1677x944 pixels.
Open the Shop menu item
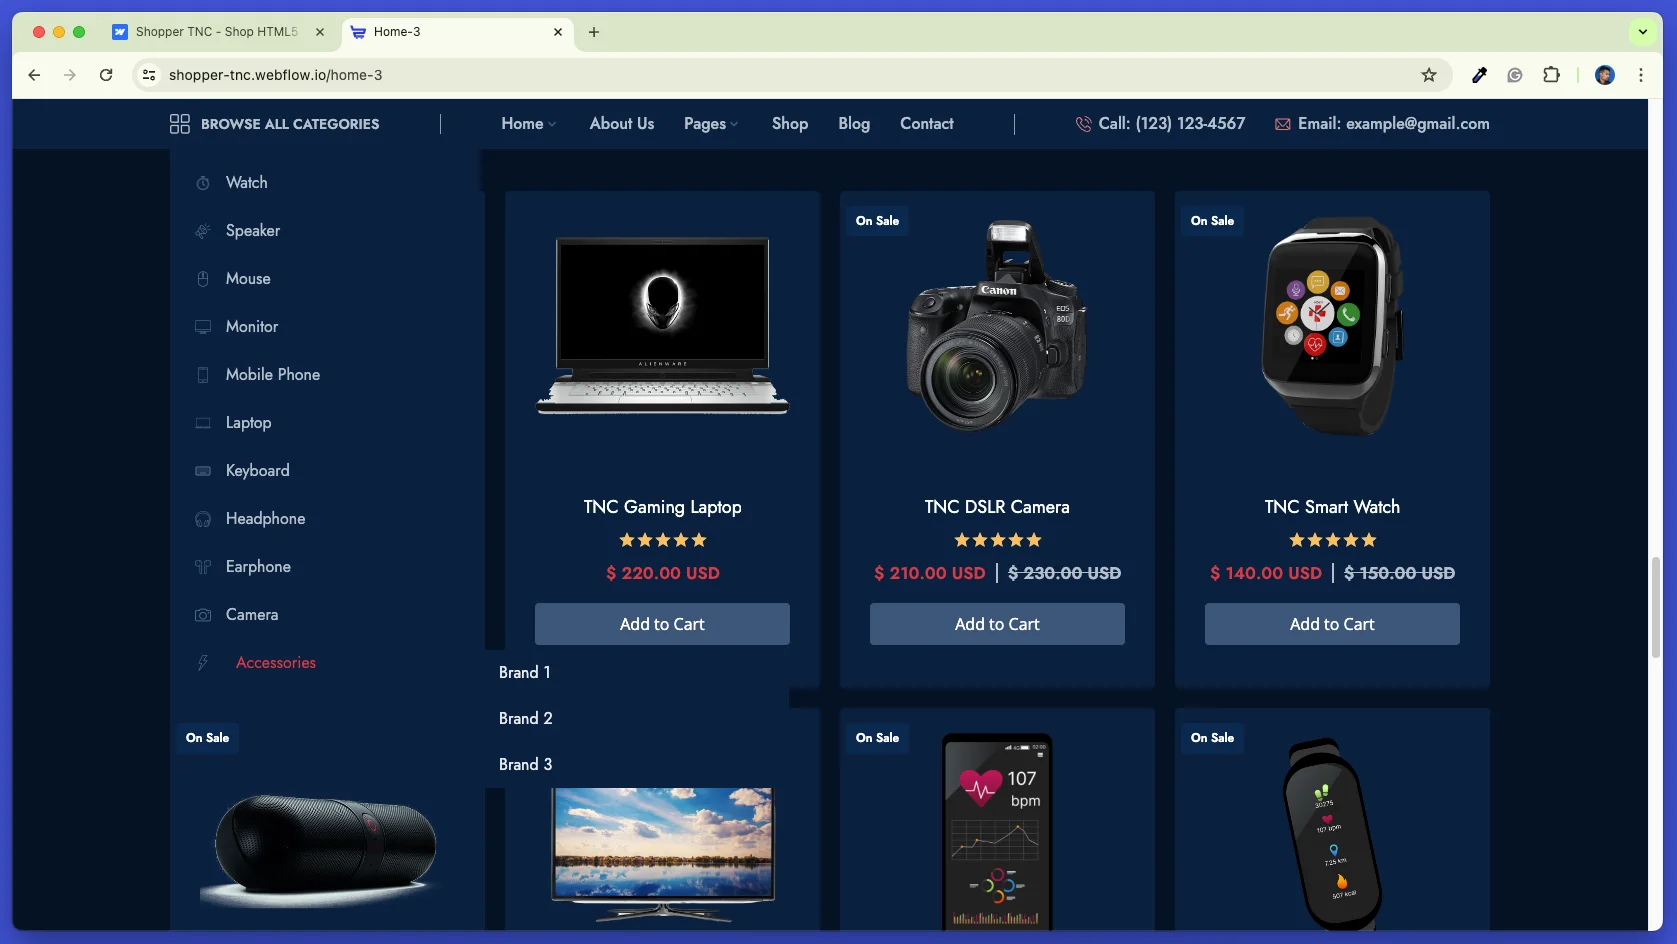coord(789,124)
